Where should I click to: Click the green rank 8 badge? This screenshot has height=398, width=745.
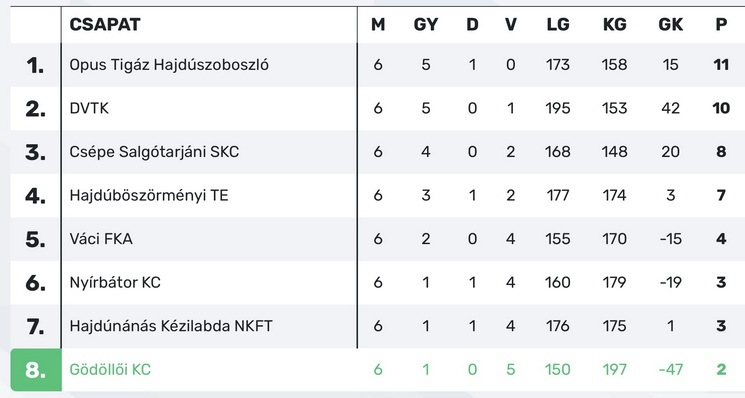(x=36, y=370)
